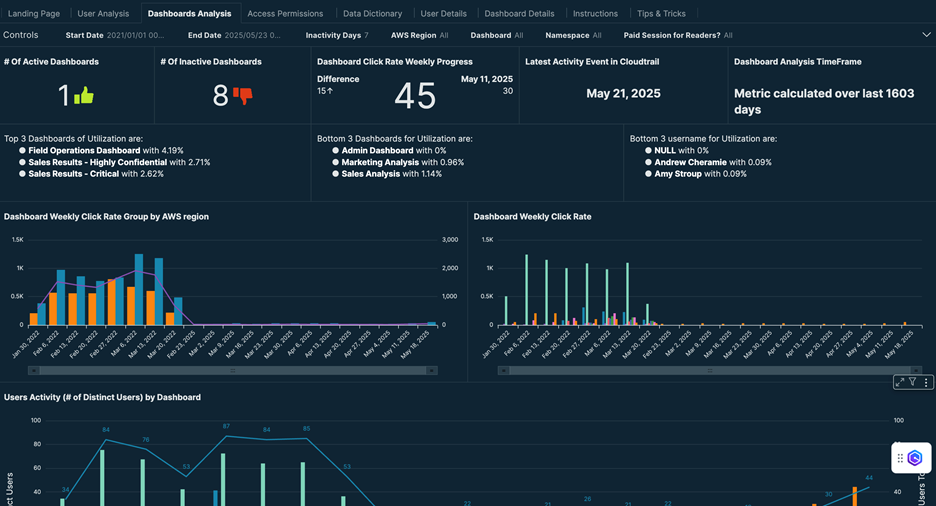Open the three-dot menu on Users Activity visual
This screenshot has width=936, height=506.
tap(926, 382)
